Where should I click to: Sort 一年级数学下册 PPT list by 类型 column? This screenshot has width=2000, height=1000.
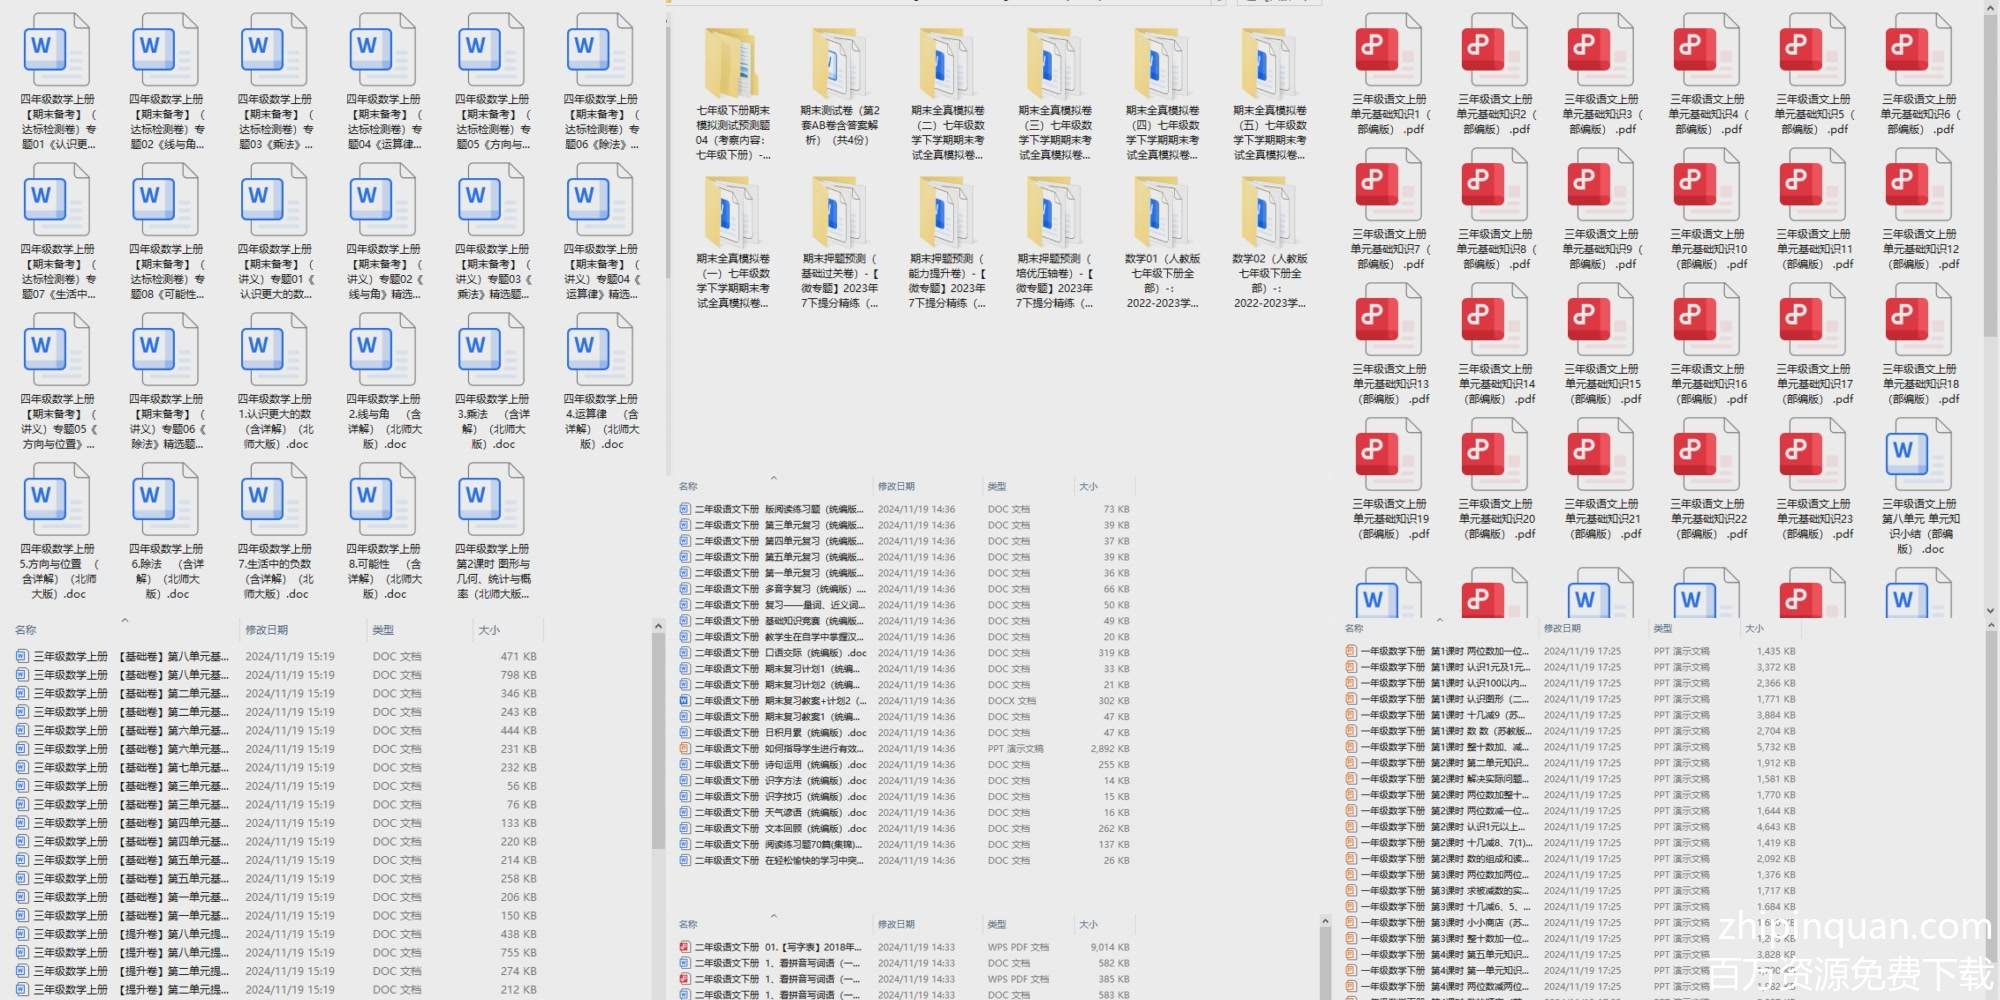click(1663, 628)
